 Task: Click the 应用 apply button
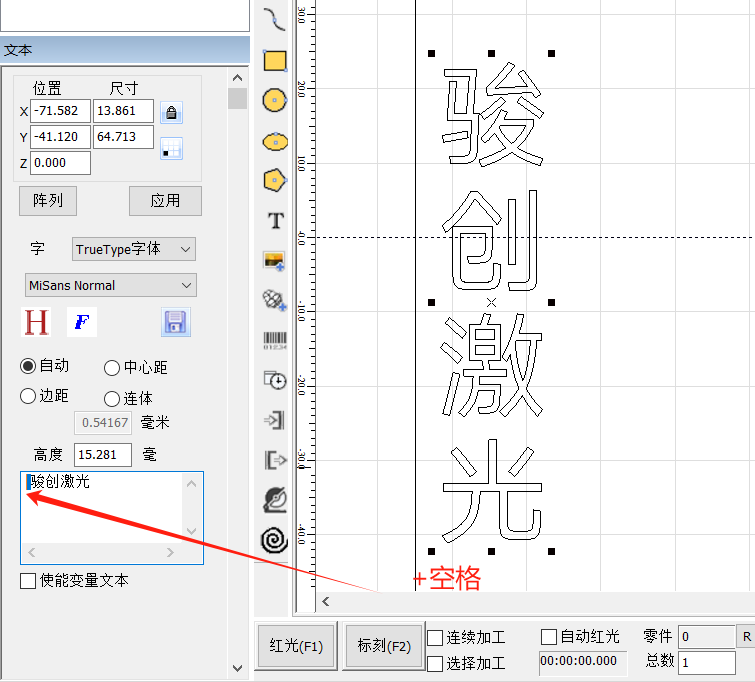[165, 201]
